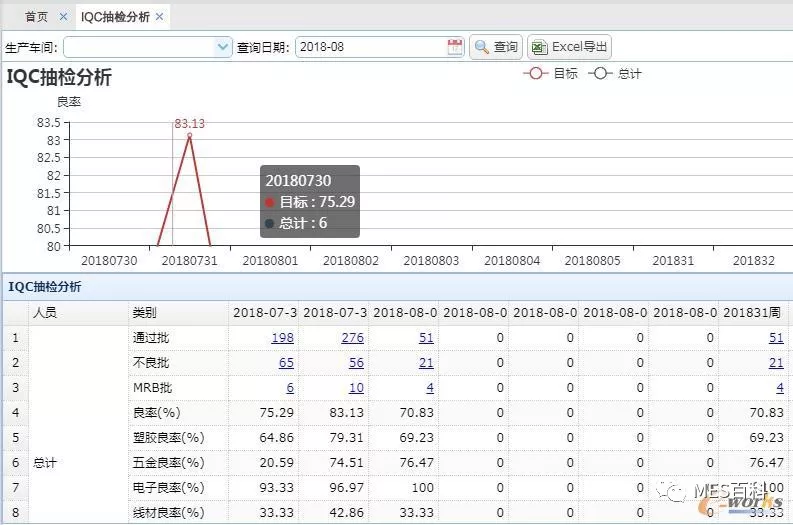Viewport: 793px width, 525px height.
Task: Toggle the 目标 legend series
Action: (550, 74)
